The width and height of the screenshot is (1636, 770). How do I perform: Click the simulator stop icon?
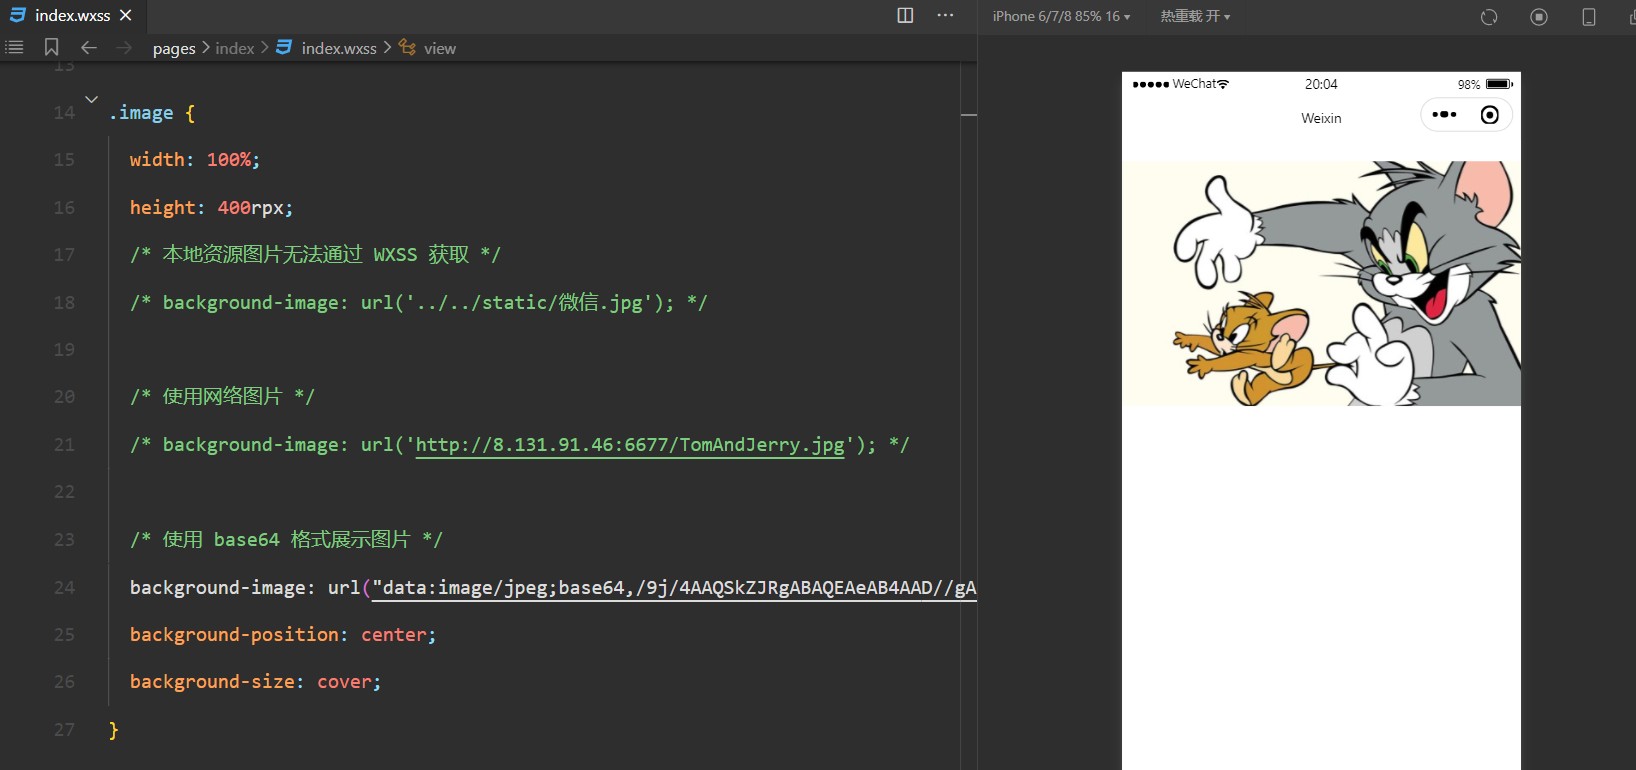point(1539,17)
